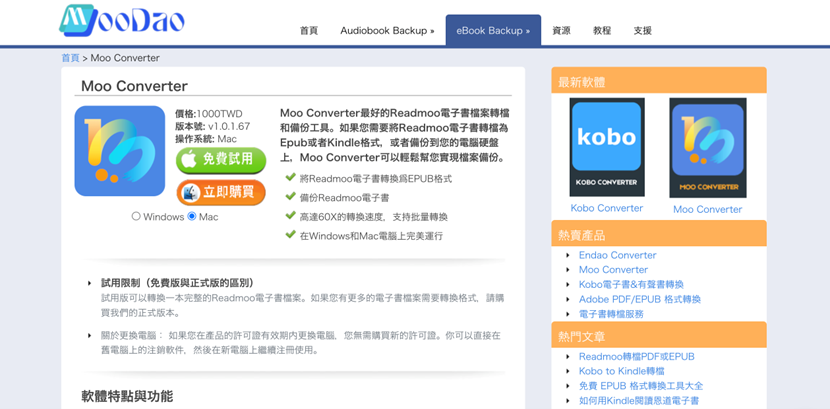The height and width of the screenshot is (409, 830).
Task: Click the 操作系統: Mac text
Action: pos(206,139)
